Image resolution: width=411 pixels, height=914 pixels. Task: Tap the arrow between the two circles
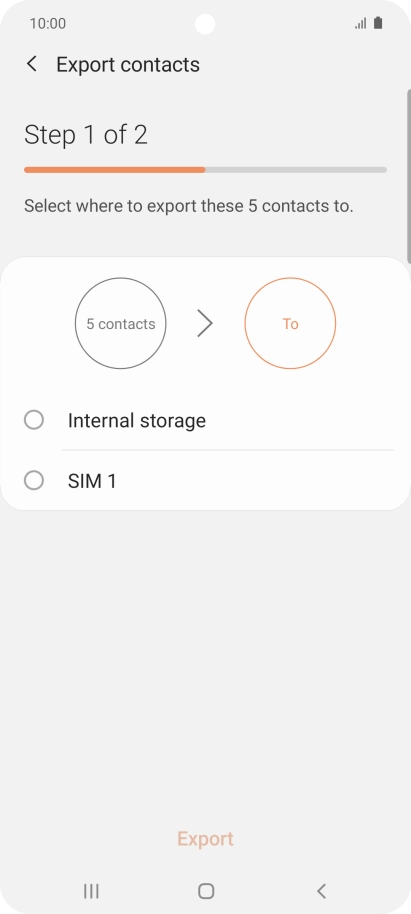click(205, 324)
